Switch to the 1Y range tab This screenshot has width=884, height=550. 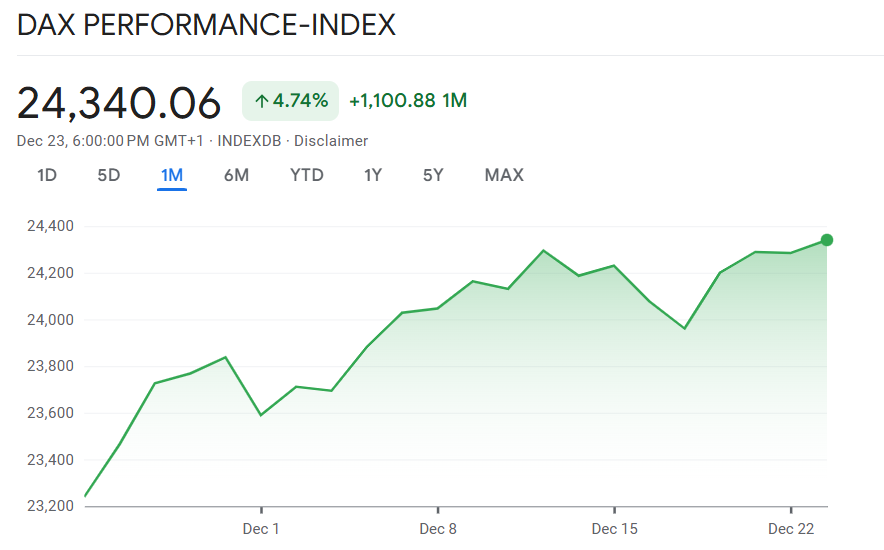373,175
